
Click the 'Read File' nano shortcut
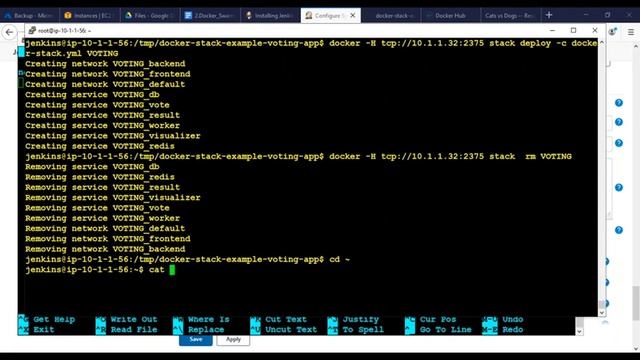[x=134, y=329]
